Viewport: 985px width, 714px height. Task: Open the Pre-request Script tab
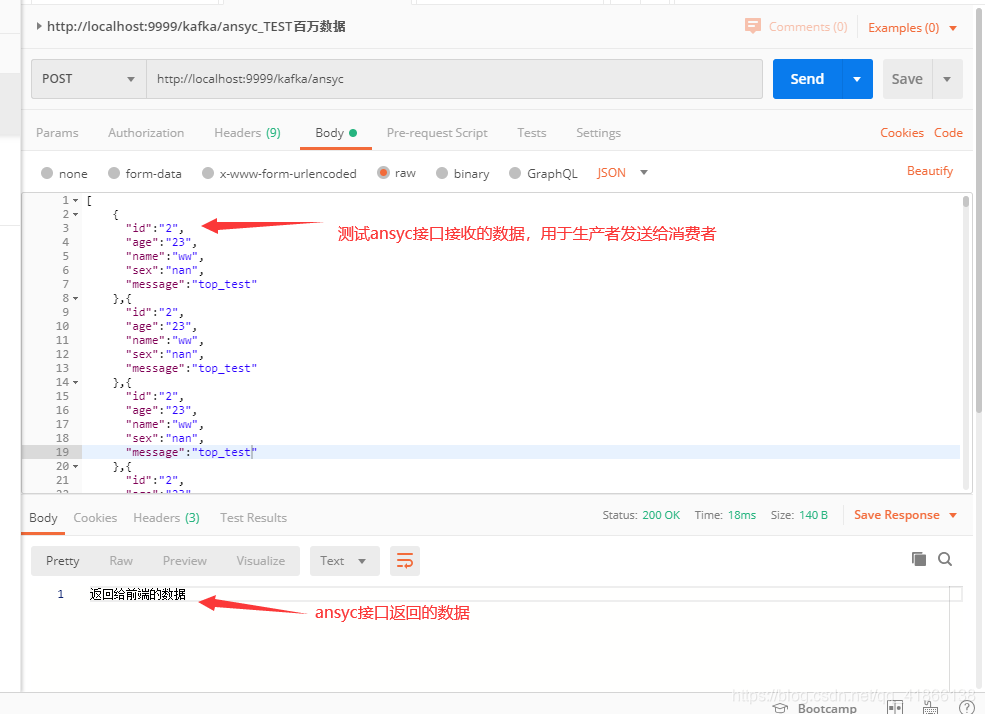437,133
